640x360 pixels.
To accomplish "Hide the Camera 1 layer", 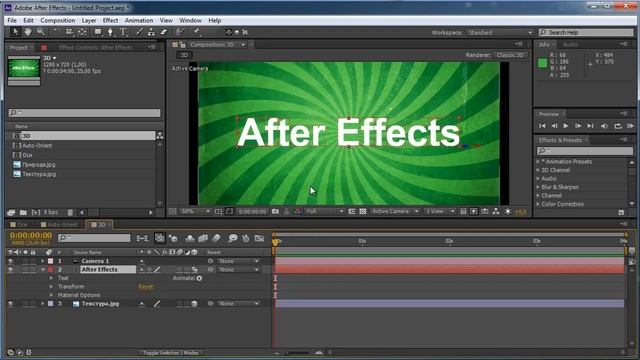I will (11, 261).
